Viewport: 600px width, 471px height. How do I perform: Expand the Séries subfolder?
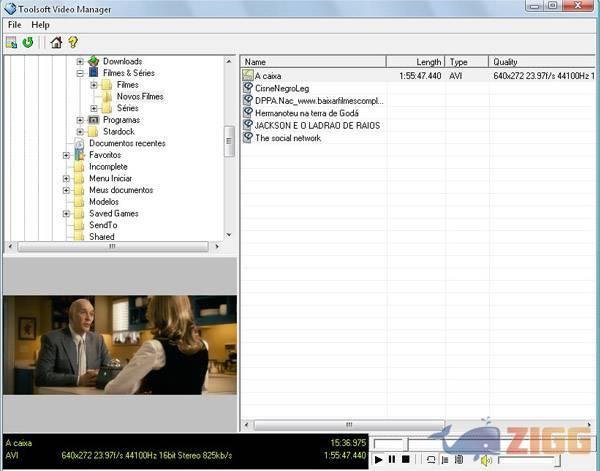tap(94, 108)
